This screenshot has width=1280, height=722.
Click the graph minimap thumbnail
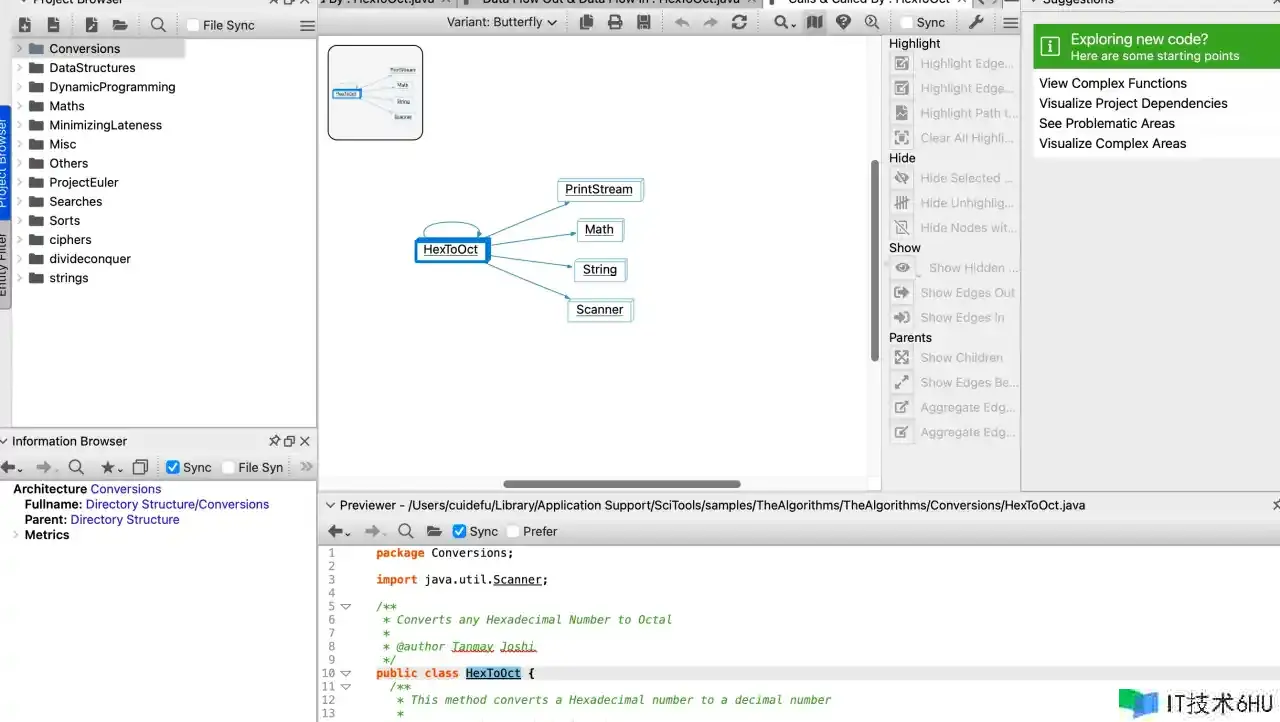[x=375, y=92]
